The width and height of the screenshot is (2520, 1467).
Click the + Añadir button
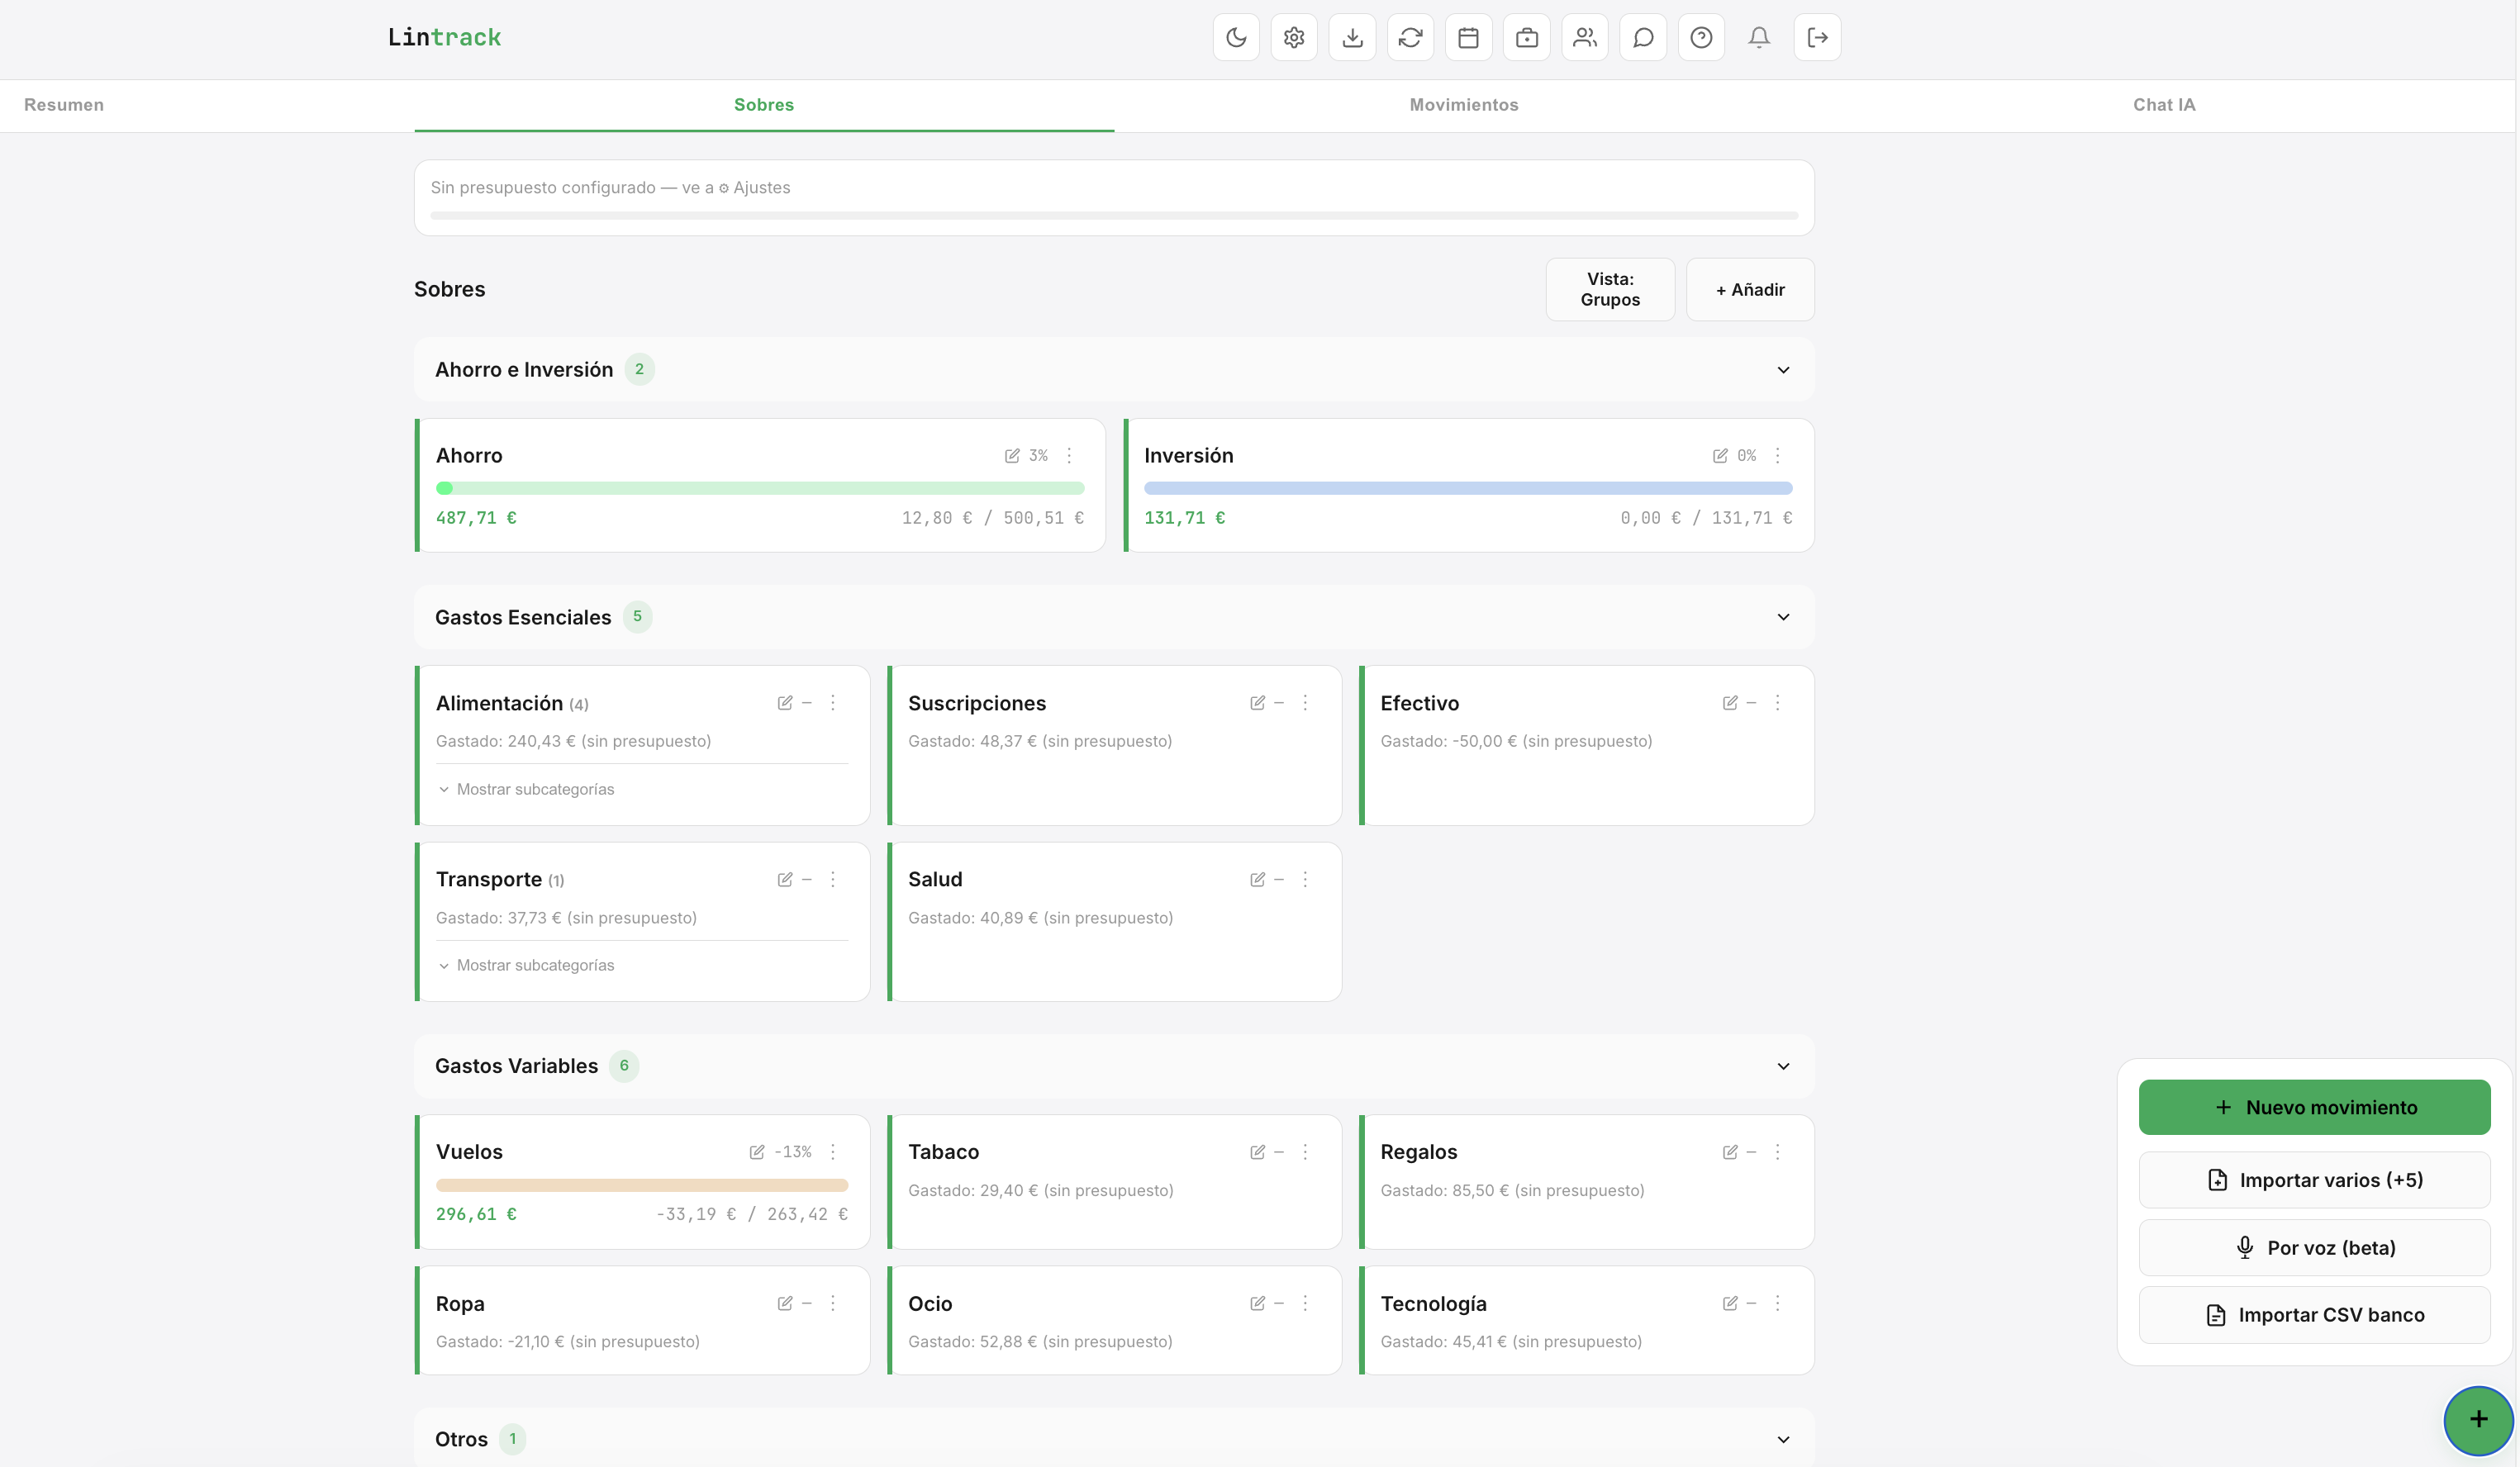click(x=1750, y=290)
